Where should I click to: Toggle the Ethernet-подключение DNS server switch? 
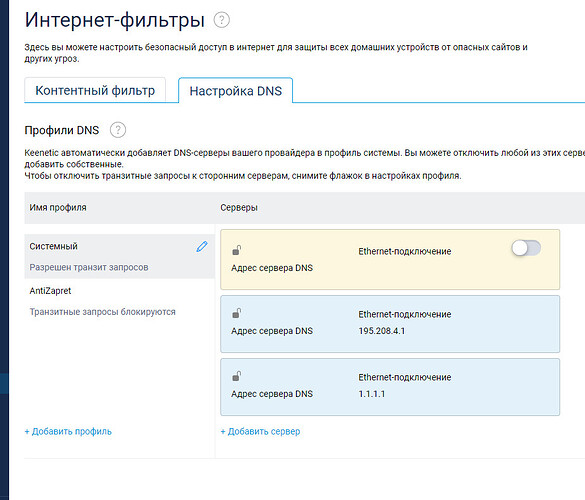[526, 248]
